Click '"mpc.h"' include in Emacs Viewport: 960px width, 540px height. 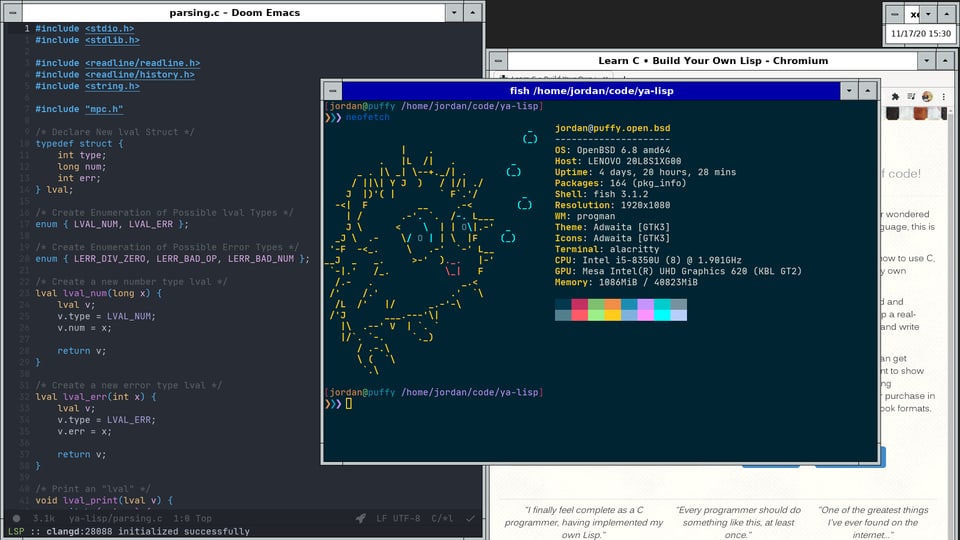click(x=104, y=109)
